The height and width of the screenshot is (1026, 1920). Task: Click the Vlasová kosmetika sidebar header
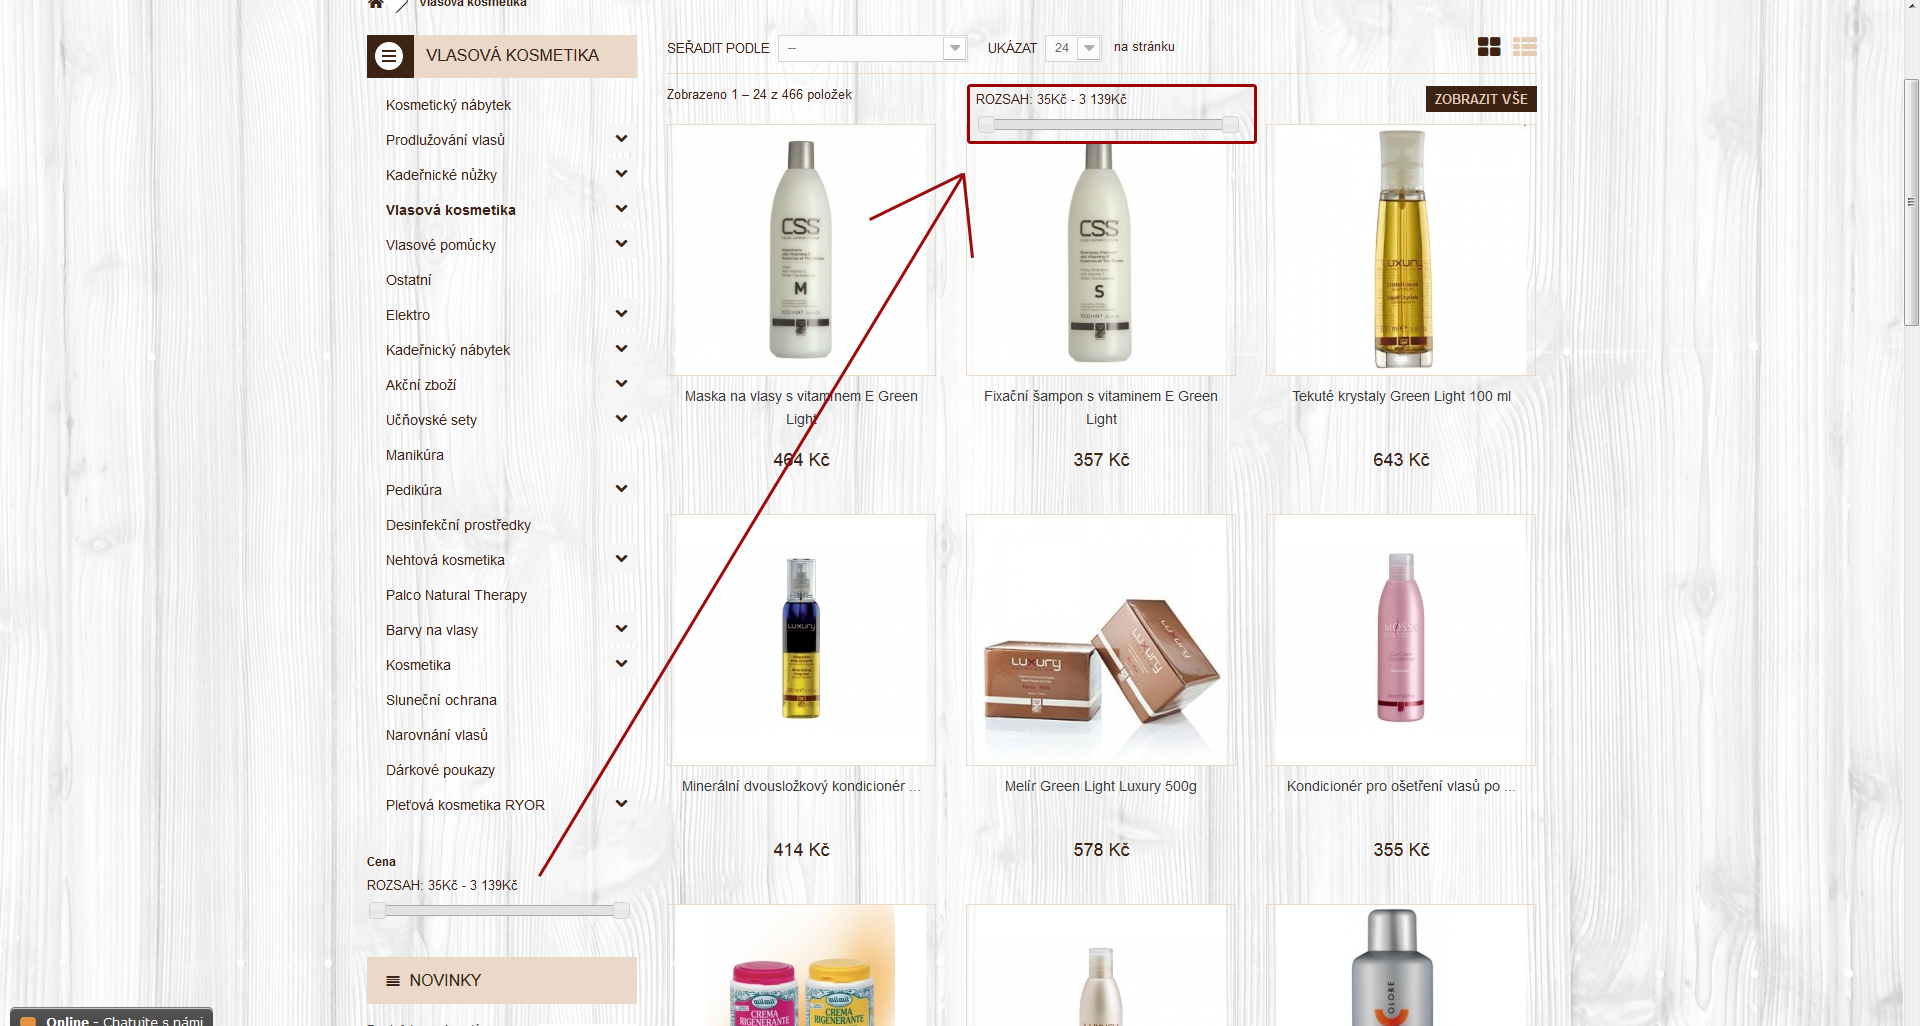coord(502,56)
